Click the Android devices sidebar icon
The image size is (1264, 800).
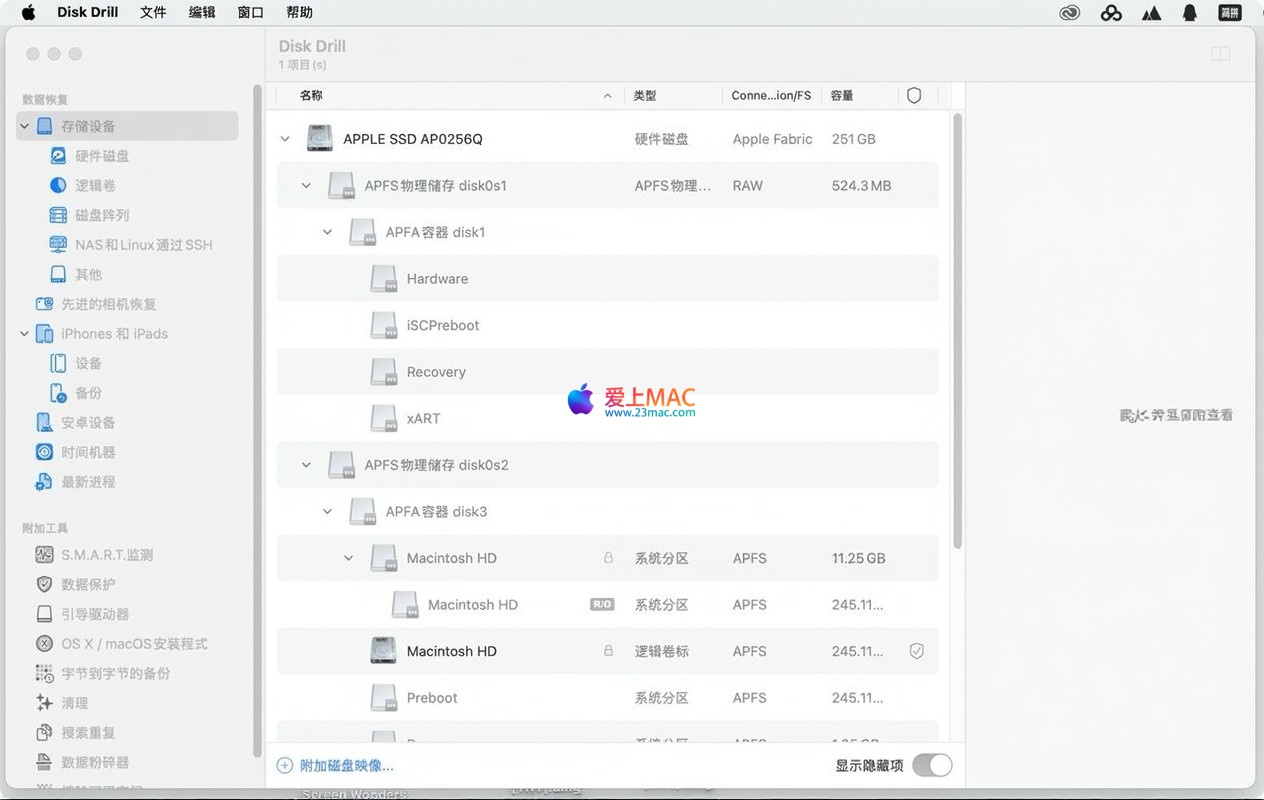coord(44,423)
